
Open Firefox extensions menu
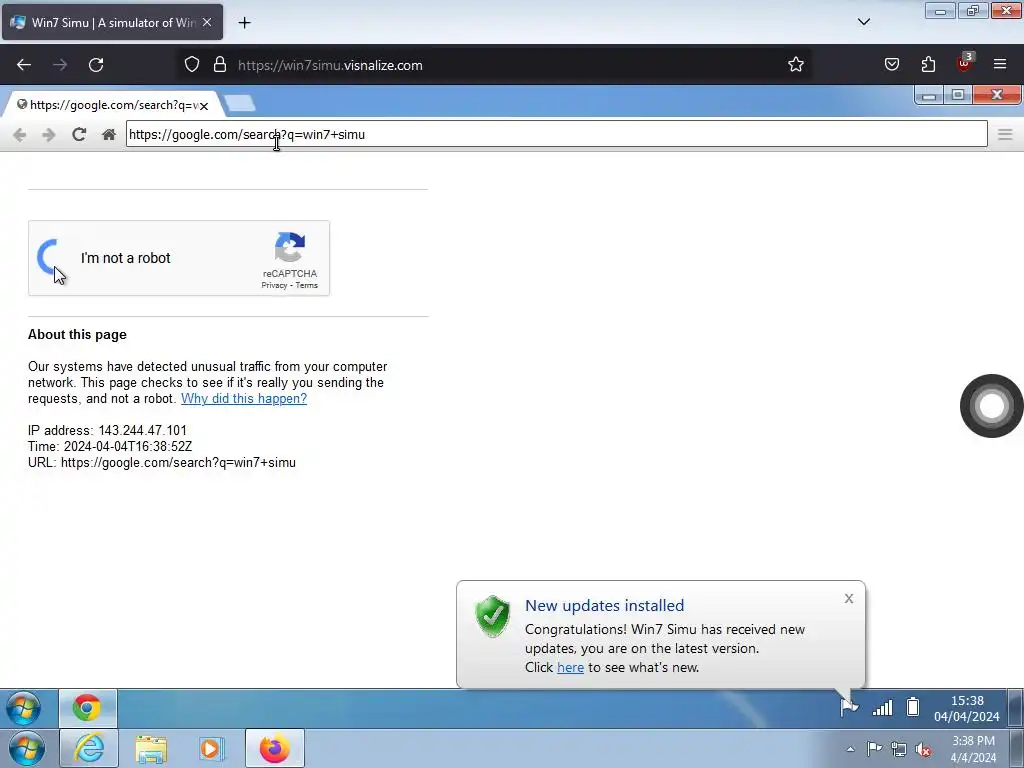click(928, 65)
